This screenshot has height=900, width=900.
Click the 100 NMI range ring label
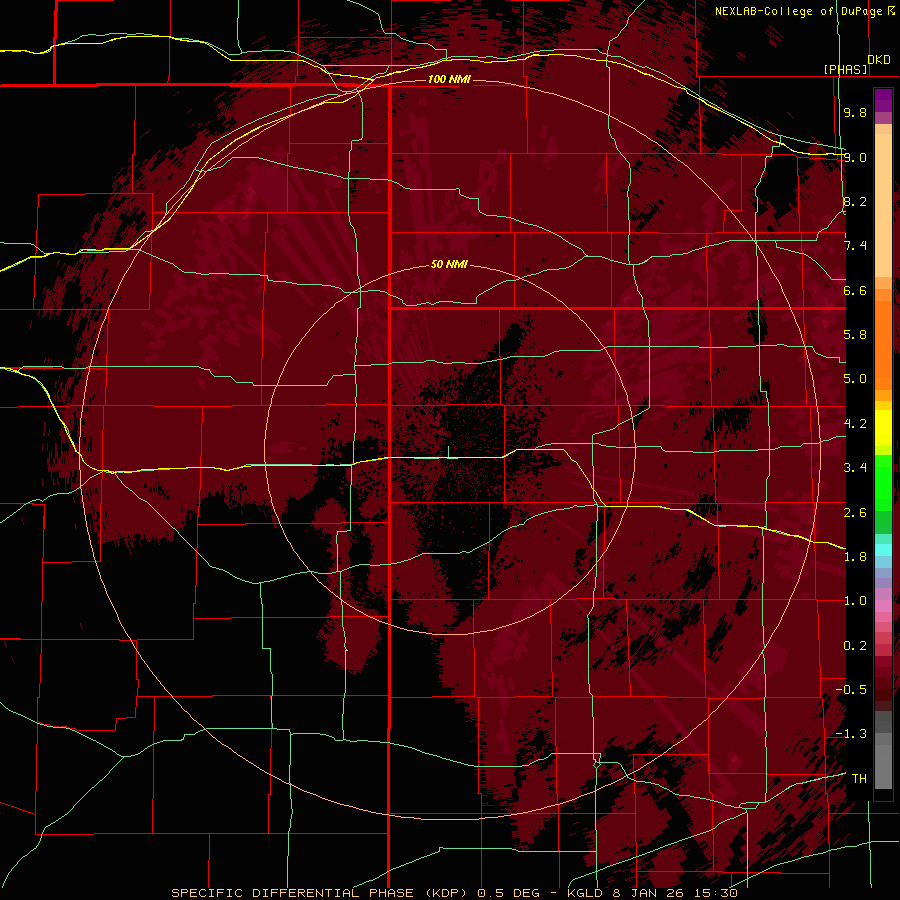coord(449,79)
